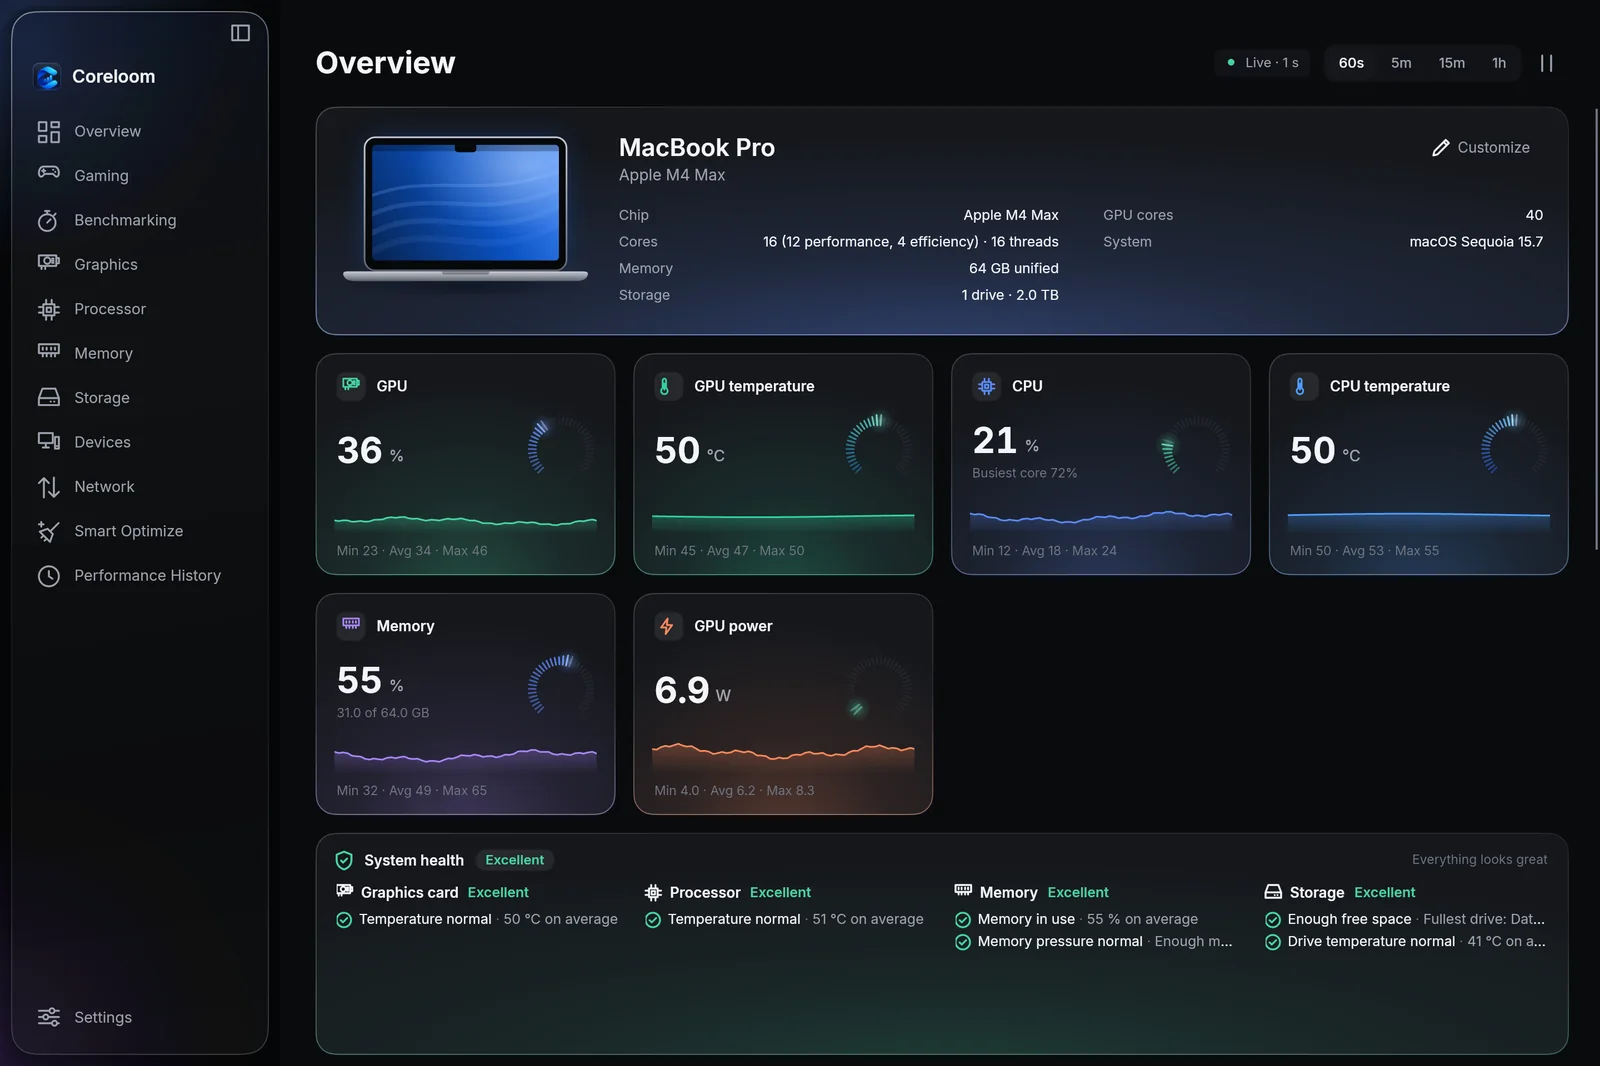Click the pencil icon beside Customize
Viewport: 1600px width, 1066px height.
click(1440, 147)
